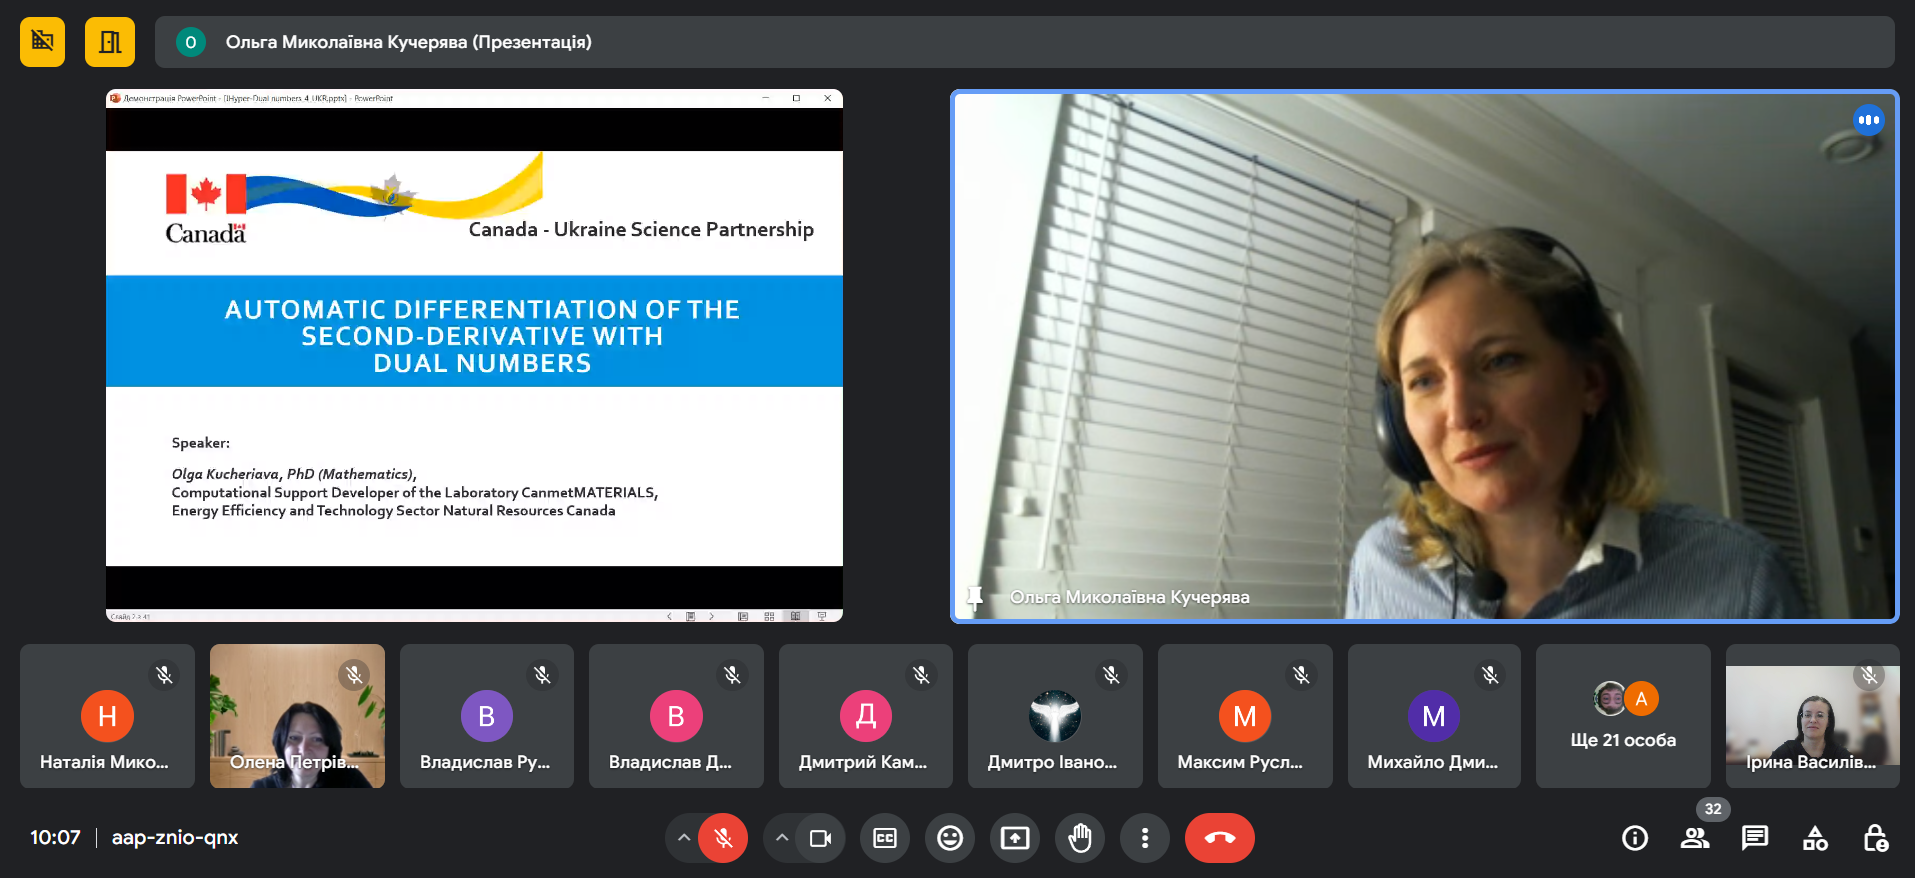Expand audio settings chevron beside microphone
Image resolution: width=1915 pixels, height=878 pixels.
[x=684, y=838]
